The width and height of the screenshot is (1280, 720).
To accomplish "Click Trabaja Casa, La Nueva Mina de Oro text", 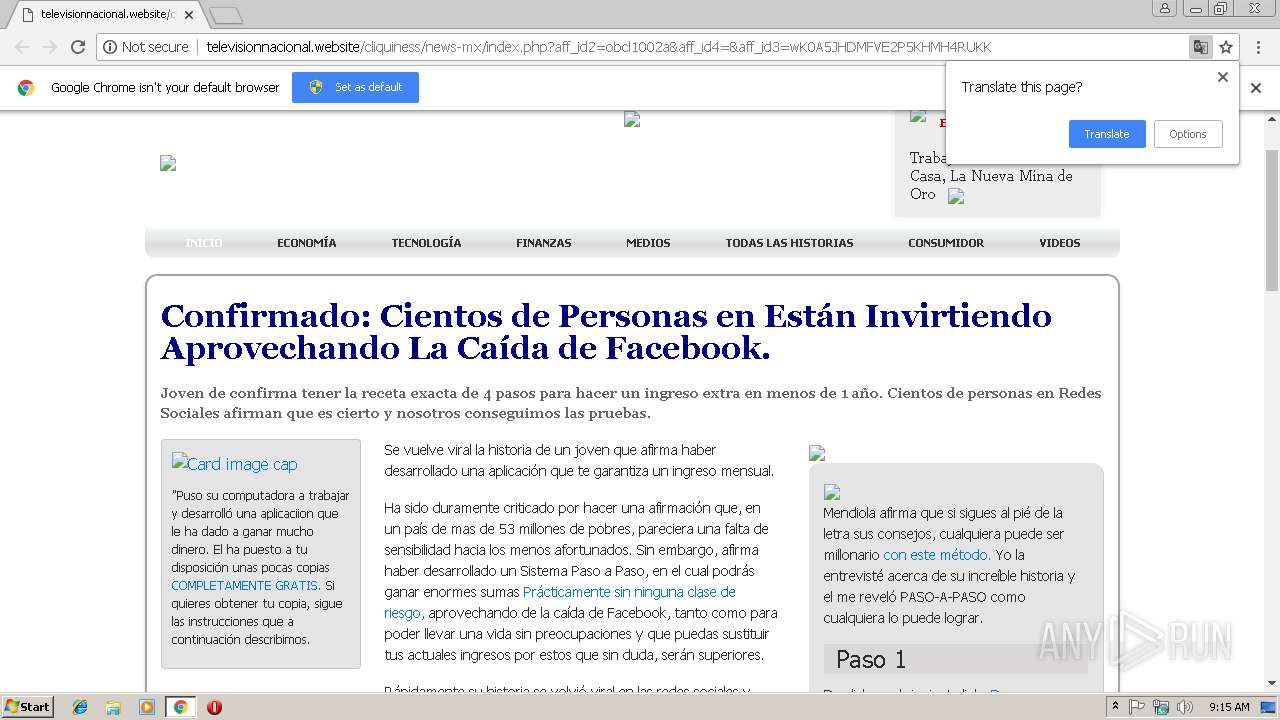I will [991, 176].
